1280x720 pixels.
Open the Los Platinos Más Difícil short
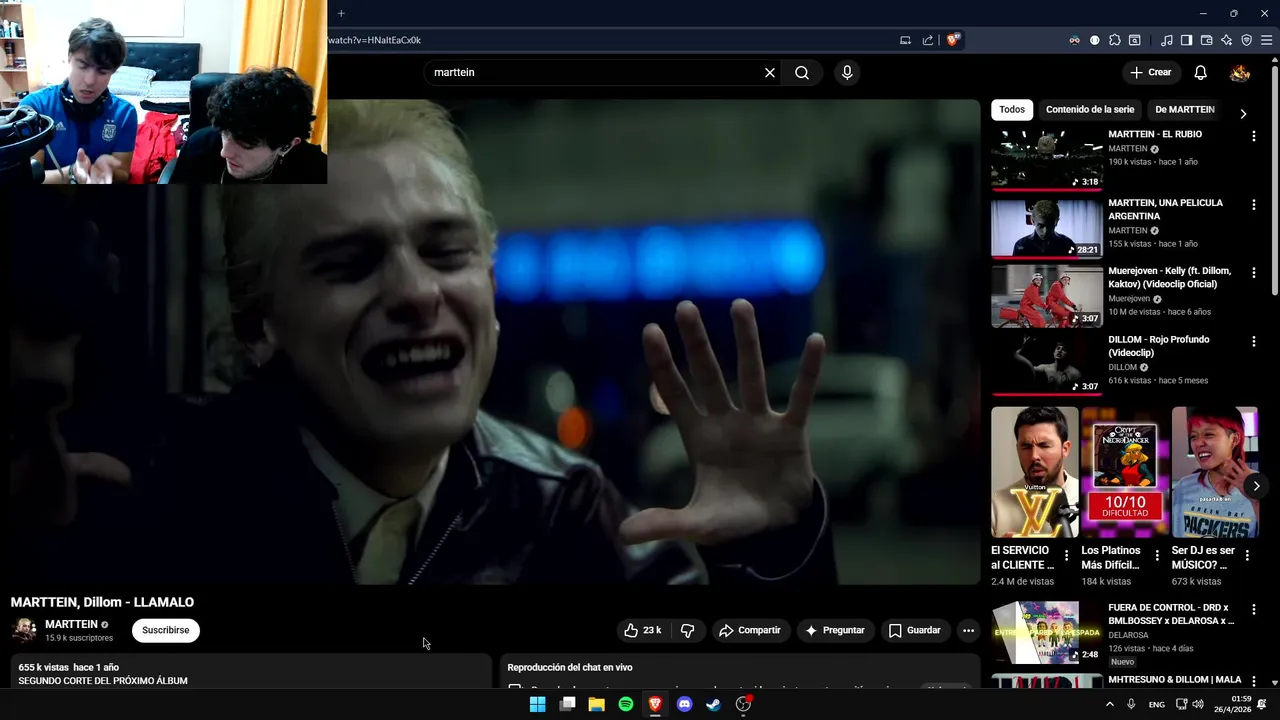[x=1125, y=472]
